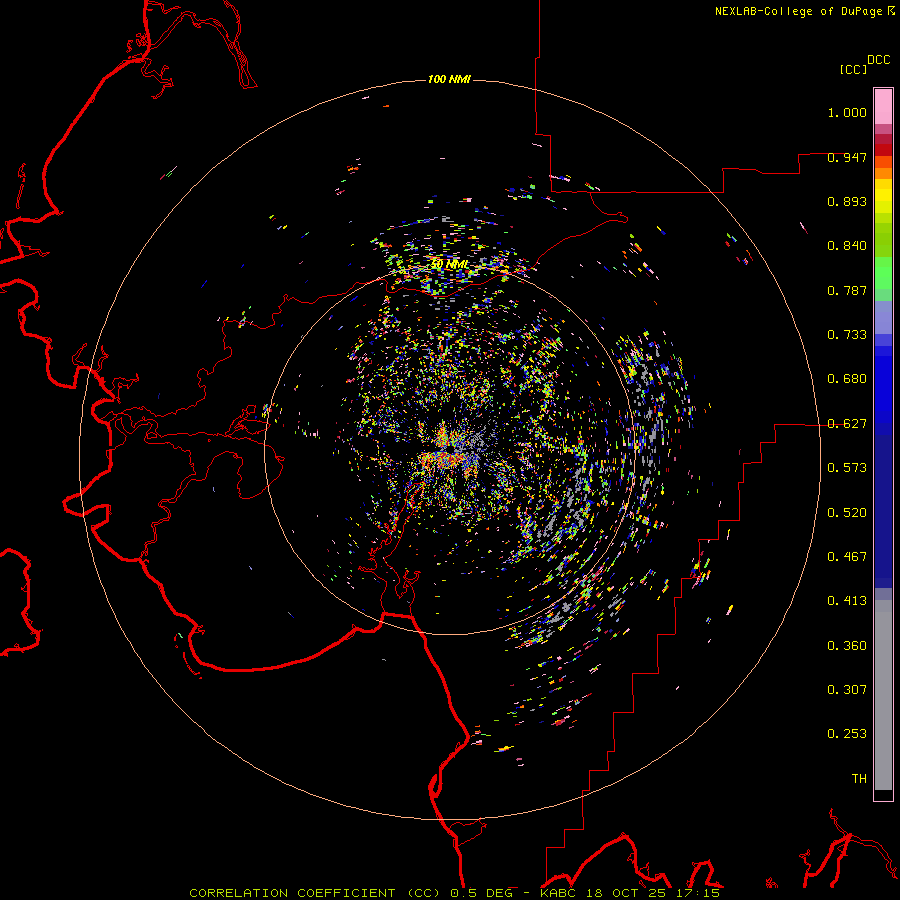Click the 0.467 color scale value
This screenshot has height=900, width=900.
coord(847,557)
